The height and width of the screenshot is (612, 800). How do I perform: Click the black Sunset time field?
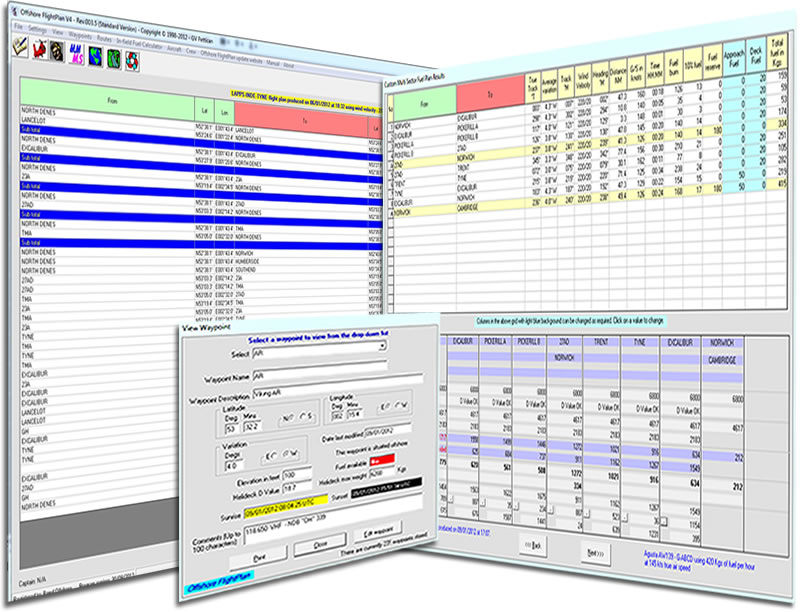386,488
